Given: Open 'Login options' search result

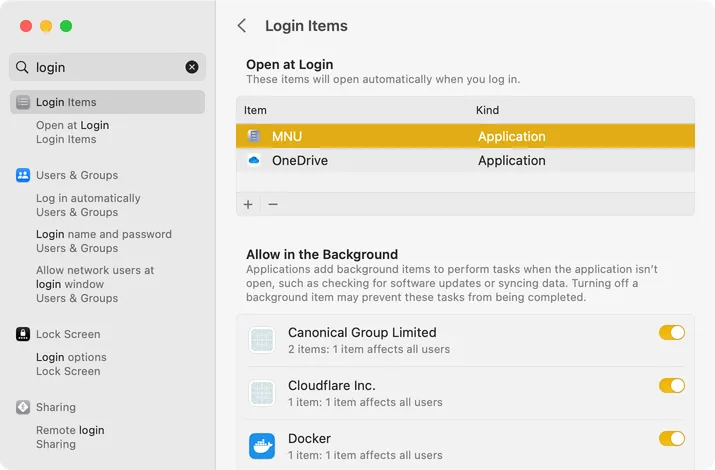Looking at the screenshot, I should [71, 364].
